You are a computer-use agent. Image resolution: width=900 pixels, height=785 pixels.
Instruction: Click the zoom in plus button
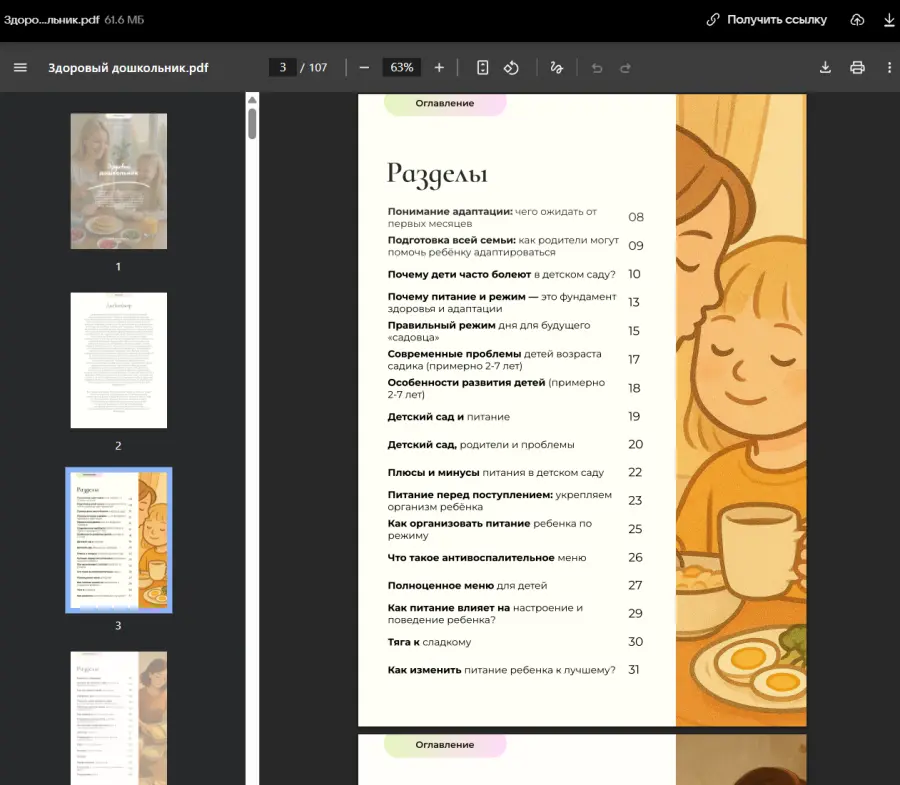439,68
